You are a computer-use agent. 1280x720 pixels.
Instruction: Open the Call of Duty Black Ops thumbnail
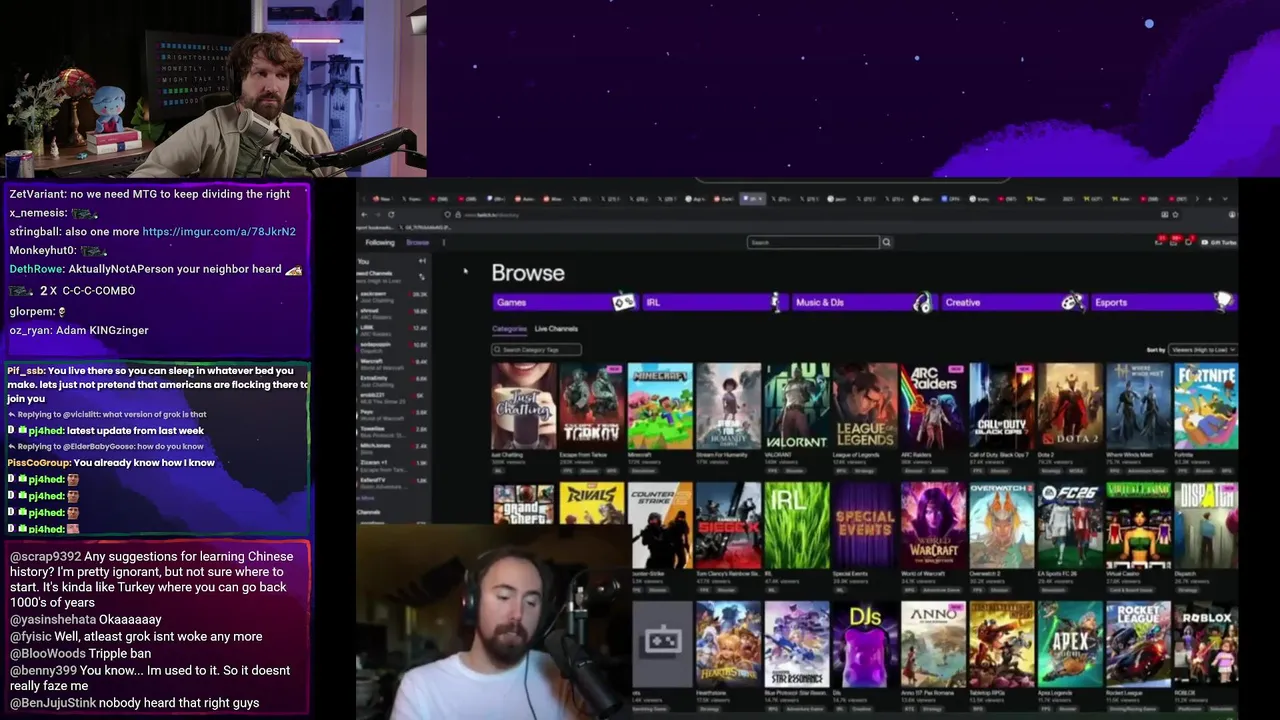(x=1001, y=406)
